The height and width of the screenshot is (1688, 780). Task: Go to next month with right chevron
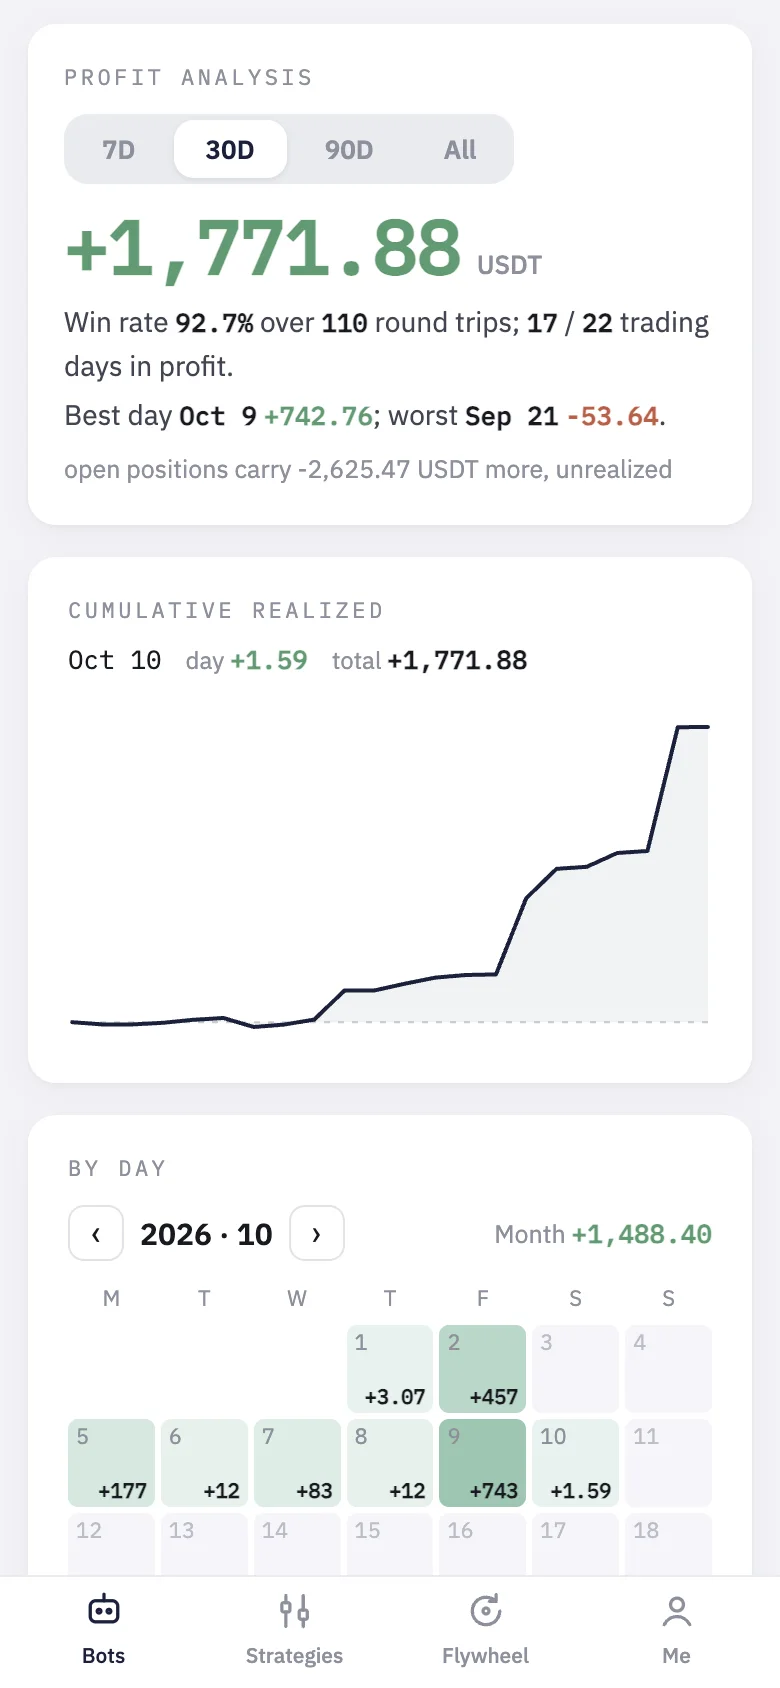pos(317,1233)
